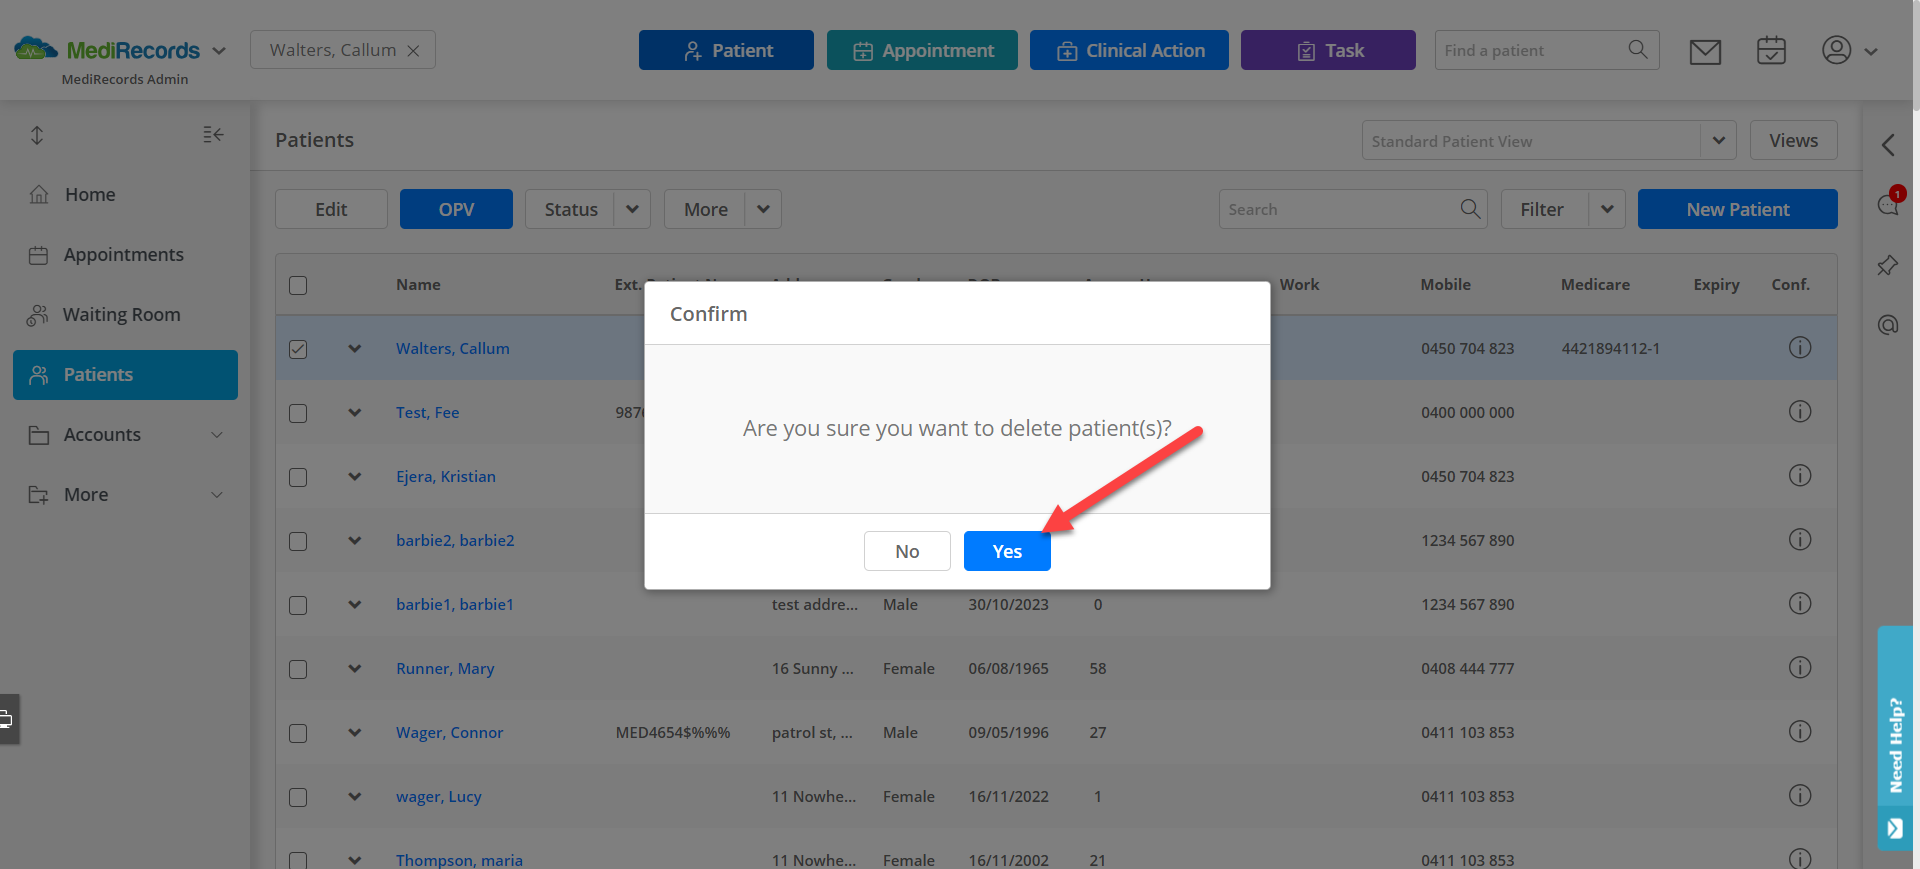
Task: Select Patients in the sidebar
Action: [x=125, y=375]
